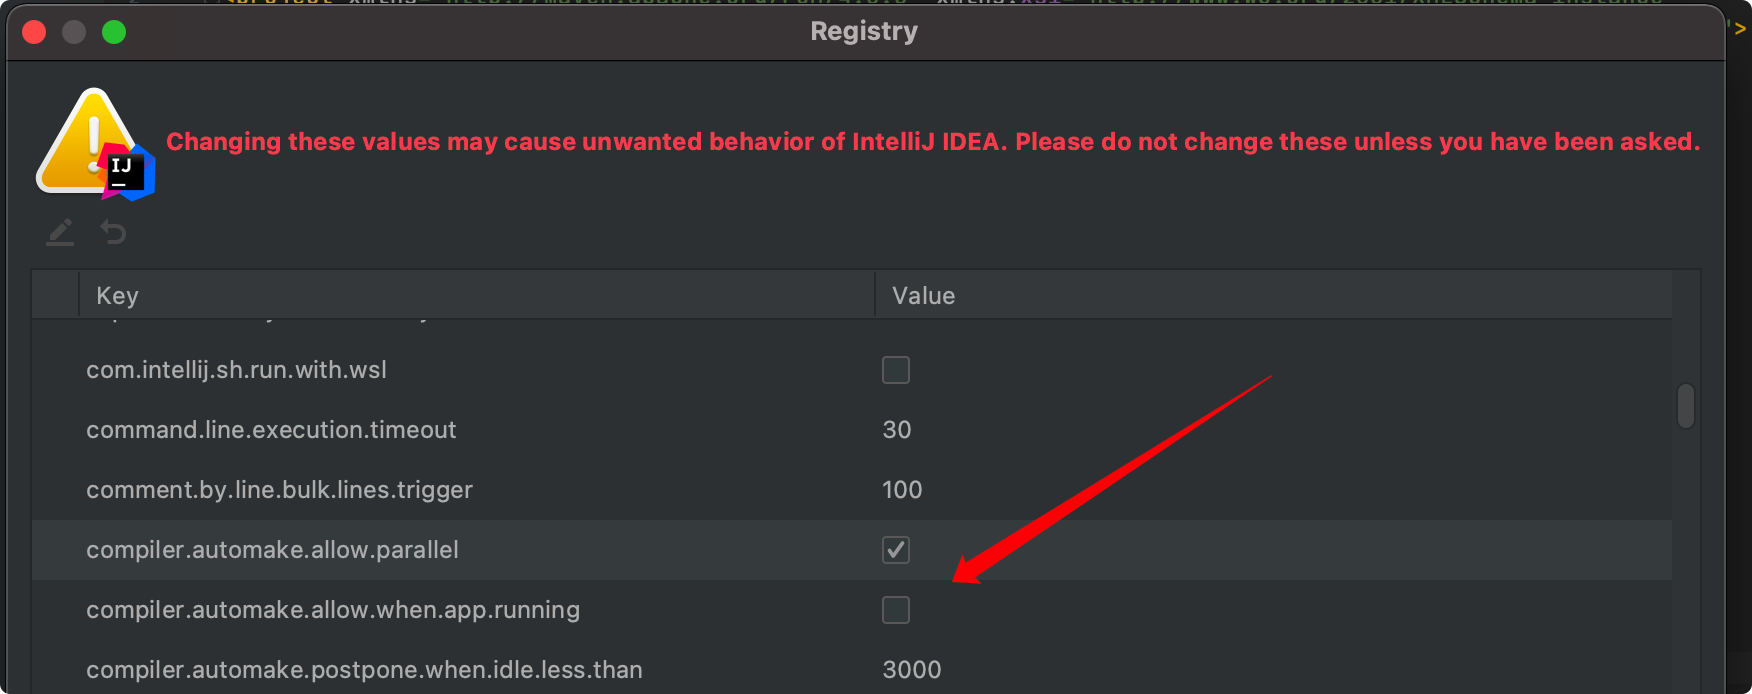Click the value 30 for execution timeout
This screenshot has height=694, width=1752.
coord(897,430)
